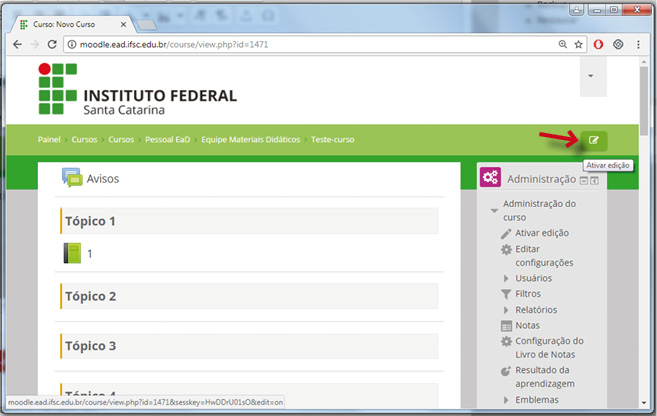Click the green Ativar edição pencil button
This screenshot has height=416, width=657.
pos(593,140)
